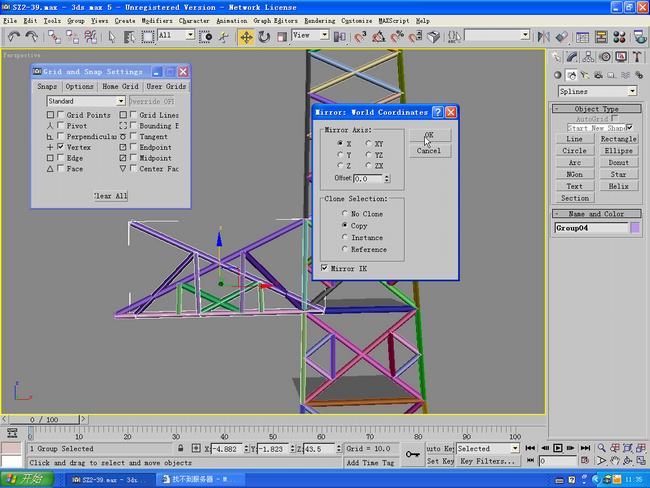Open the MAXScript menu

click(x=393, y=20)
